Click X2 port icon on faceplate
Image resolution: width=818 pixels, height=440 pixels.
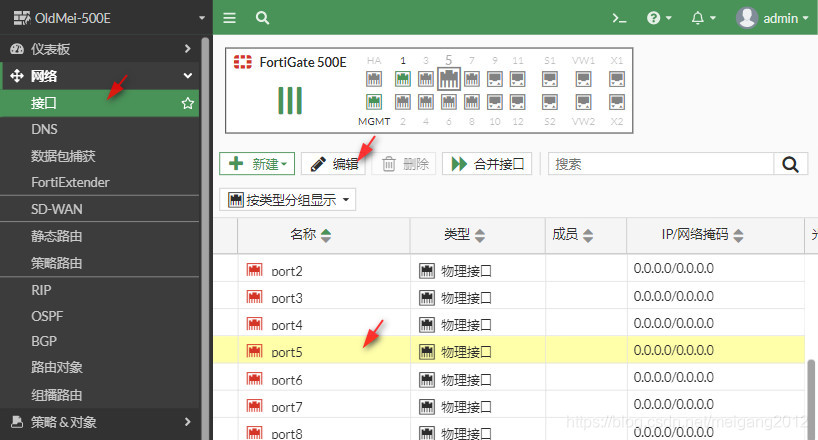pos(617,102)
